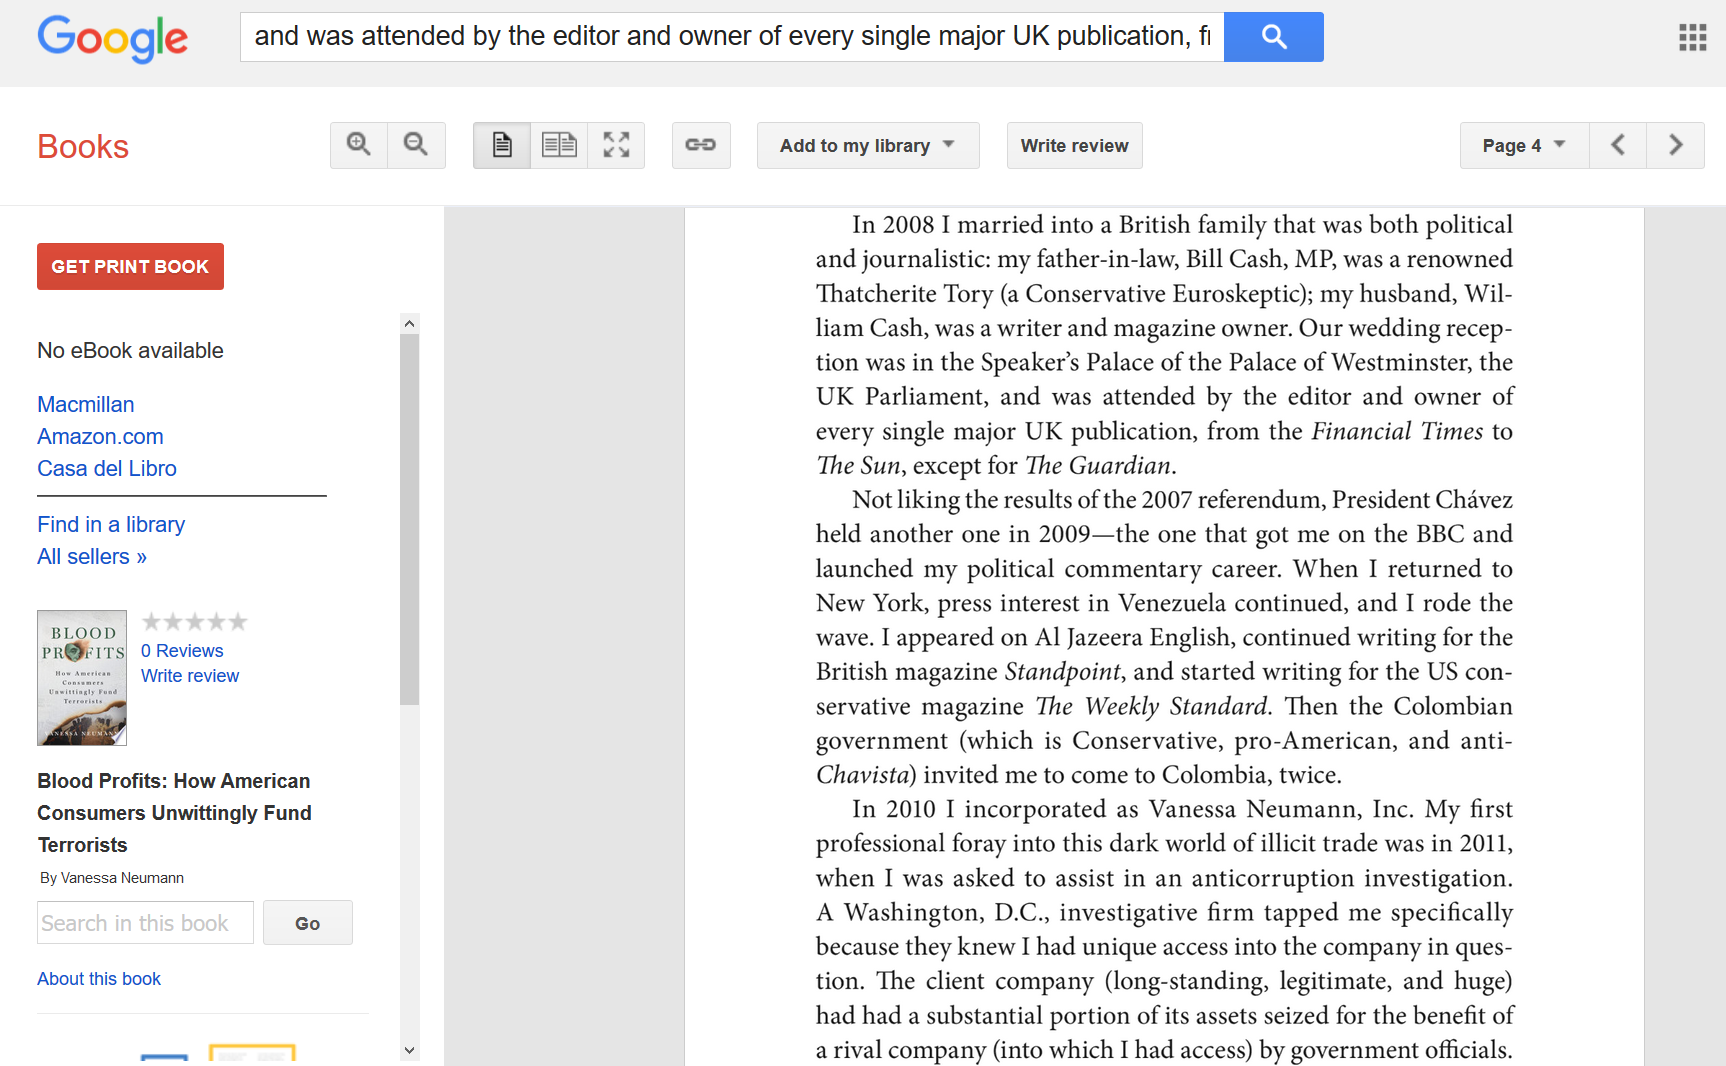Click the sidebar Write review link

click(190, 676)
